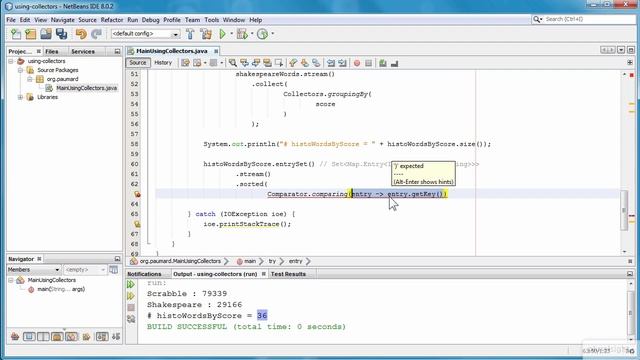The width and height of the screenshot is (640, 360).
Task: Click the Find Selection magnifier in editor toolbar
Action: 233,63
